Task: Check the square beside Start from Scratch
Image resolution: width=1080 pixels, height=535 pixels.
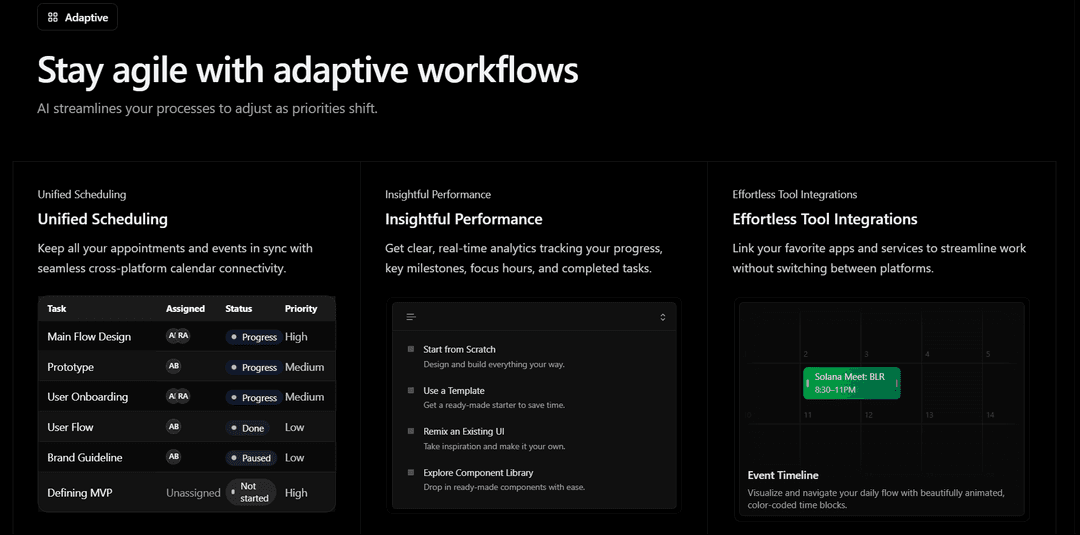Action: coord(410,349)
